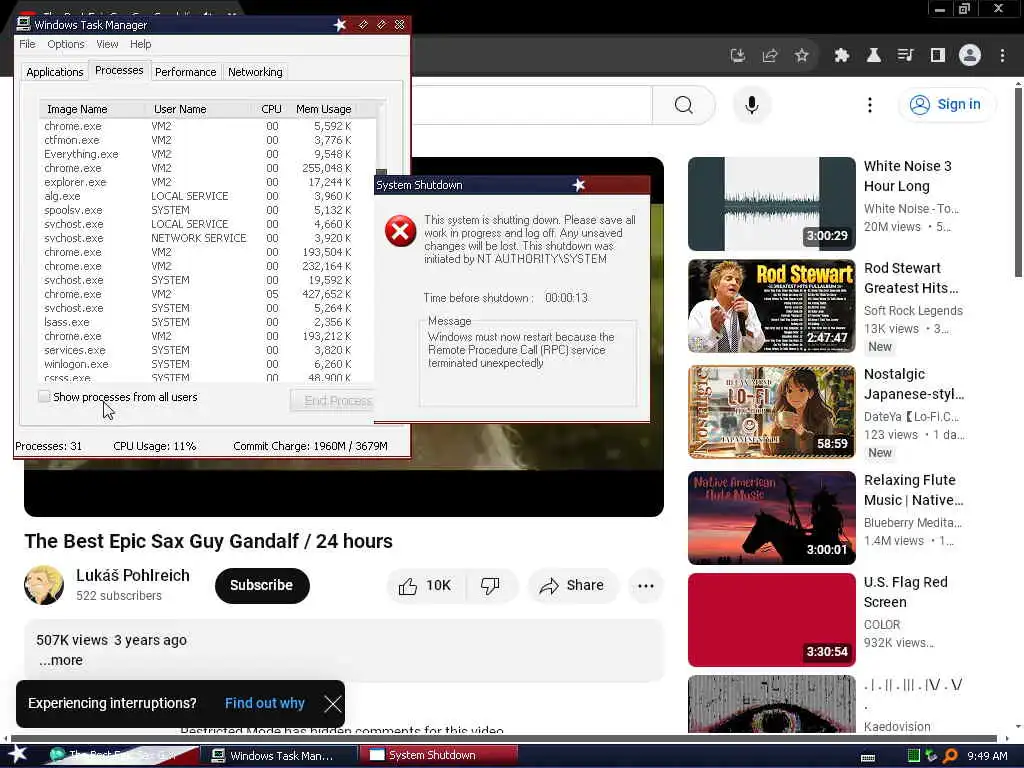Click the Task Manager title bar star icon
This screenshot has width=1024, height=768.
click(340, 25)
